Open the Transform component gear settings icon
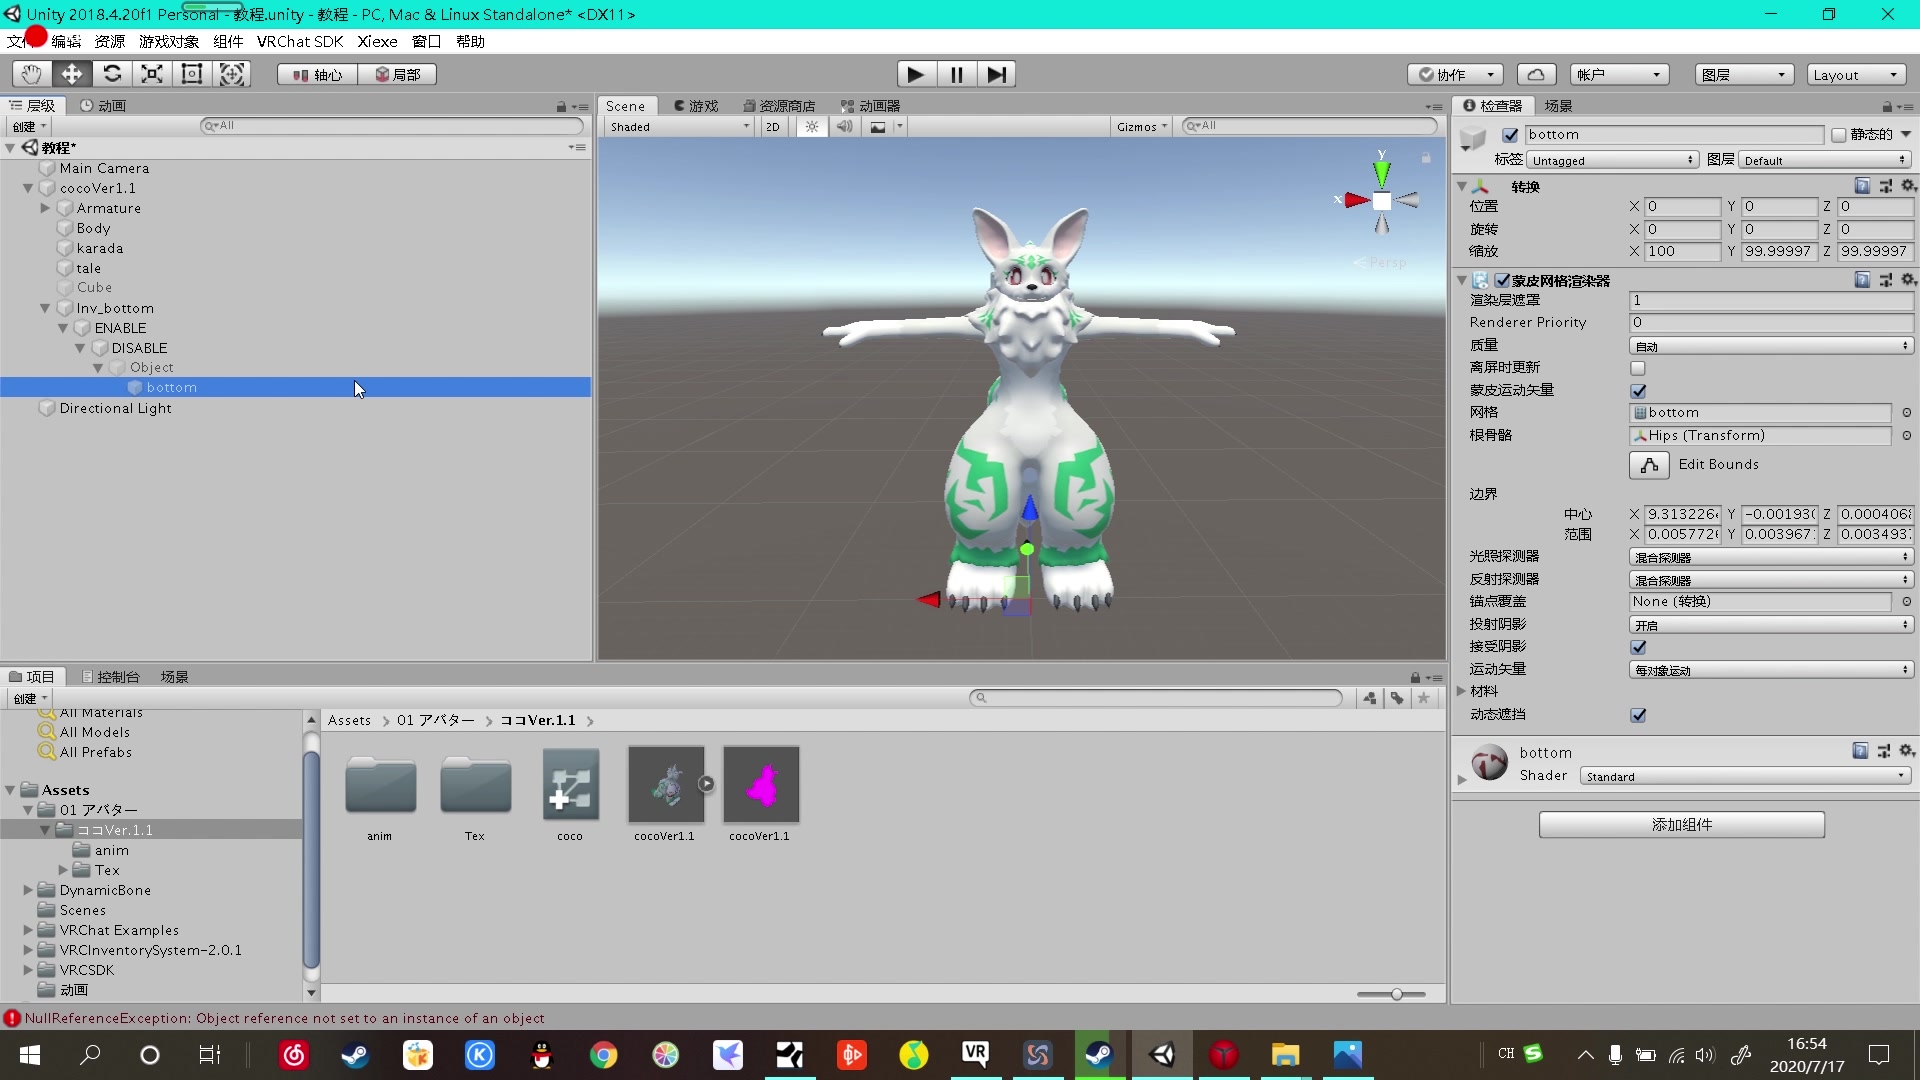 (x=1908, y=186)
